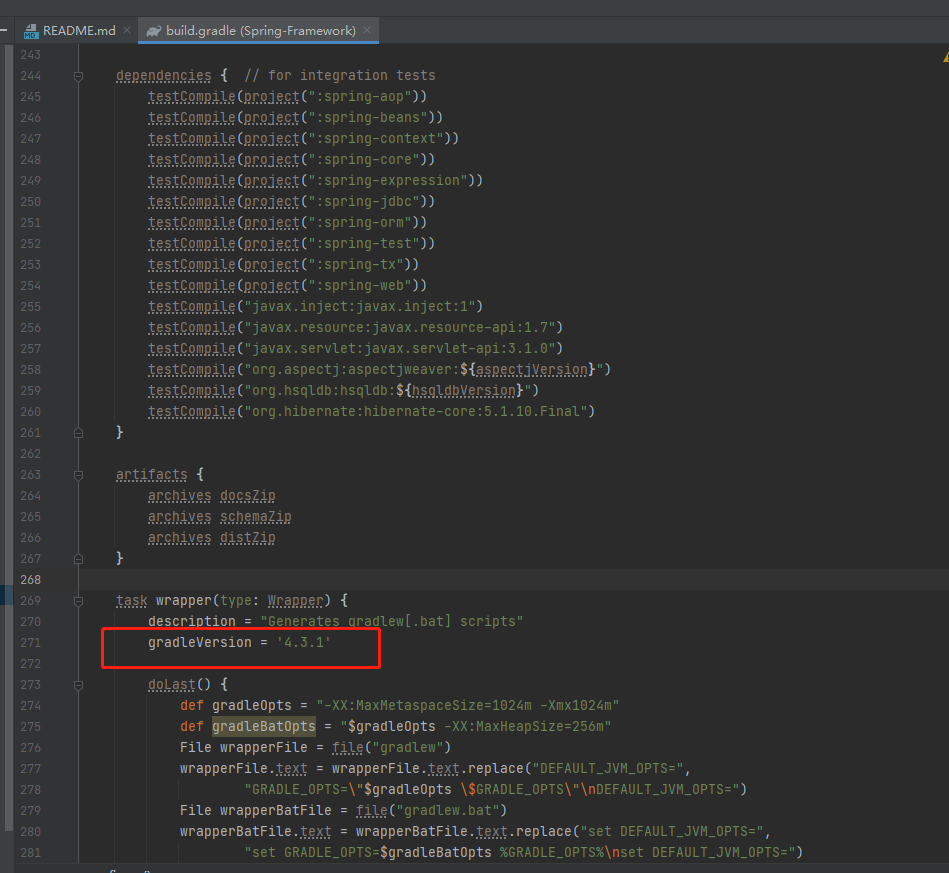Collapse the artifacts block fold arrow

(78, 474)
